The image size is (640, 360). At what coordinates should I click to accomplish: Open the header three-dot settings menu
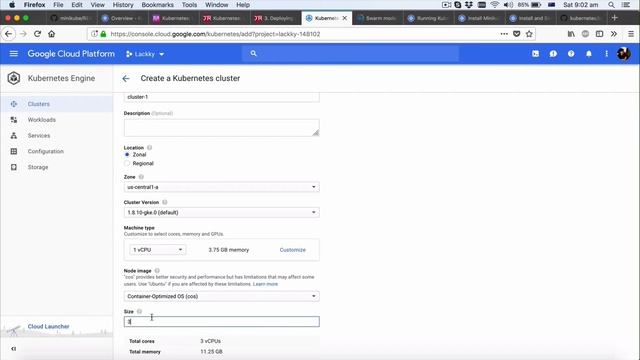[x=607, y=53]
